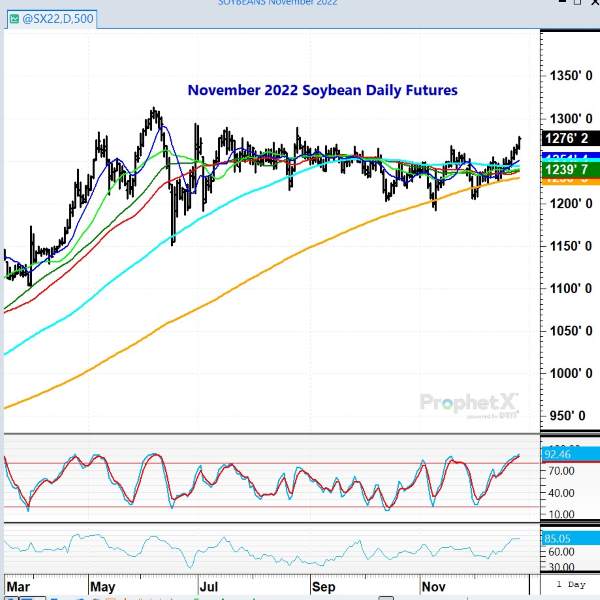Click the green chart icon on the SX22 tab
Image resolution: width=600 pixels, height=600 pixels.
click(x=15, y=19)
